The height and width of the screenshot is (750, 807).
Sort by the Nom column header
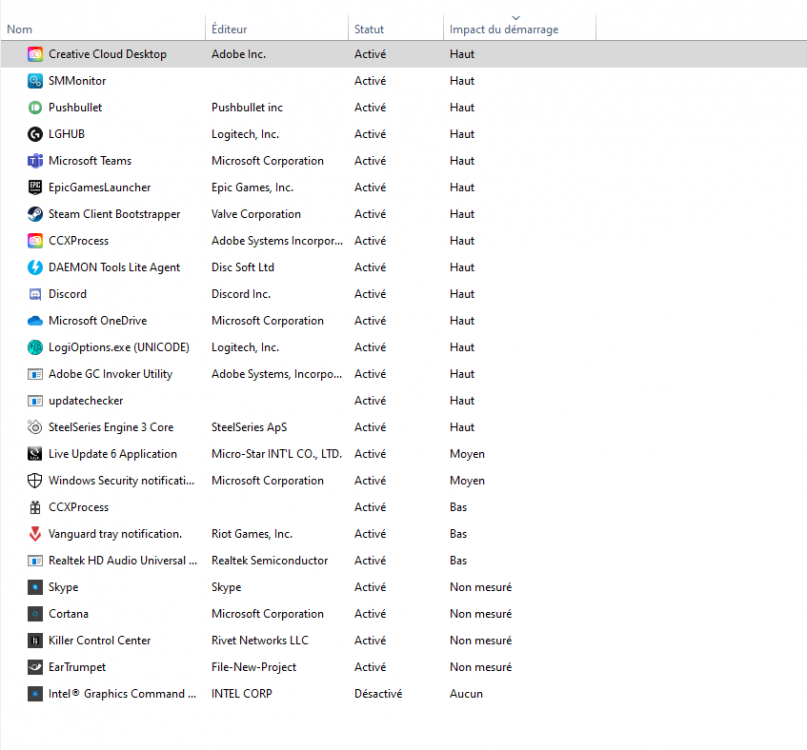click(x=20, y=29)
